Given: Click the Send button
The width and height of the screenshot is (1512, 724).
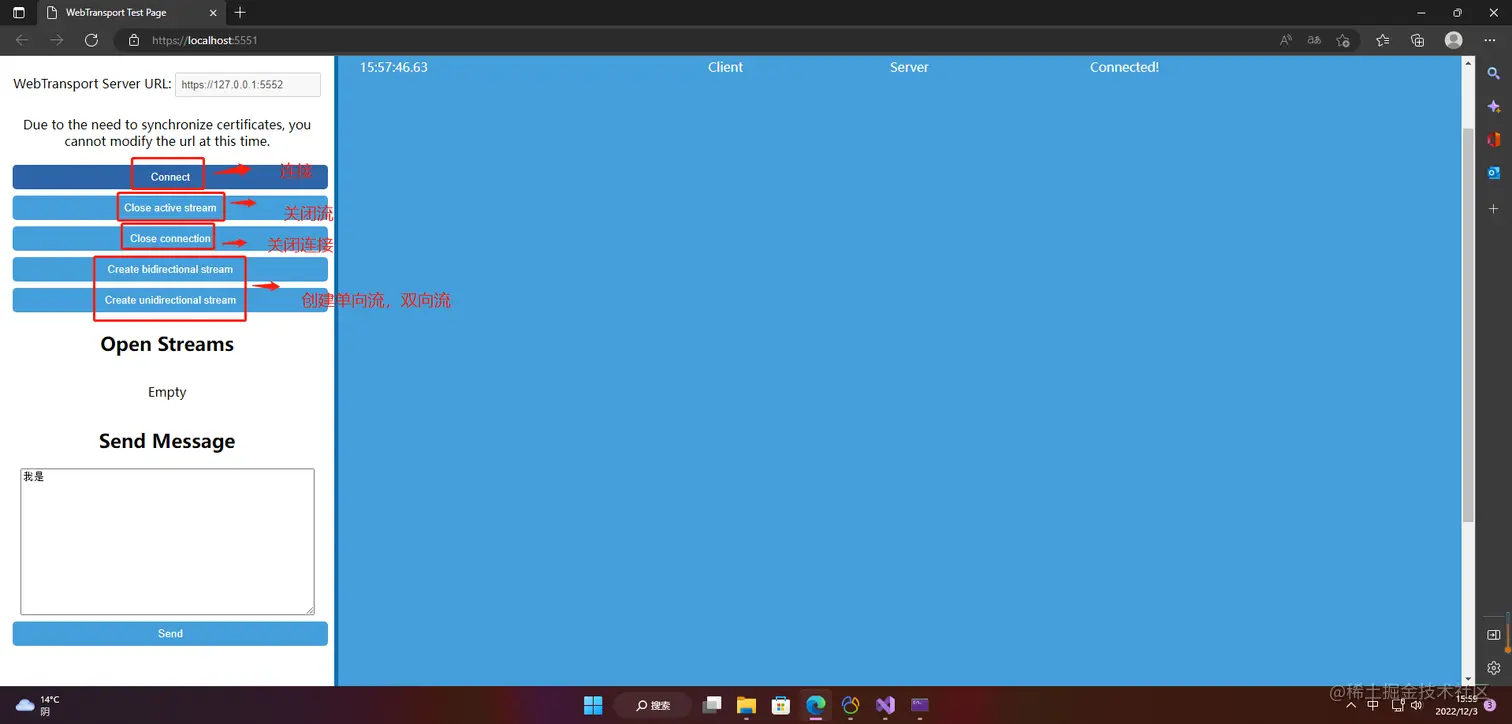Looking at the screenshot, I should click(x=170, y=633).
